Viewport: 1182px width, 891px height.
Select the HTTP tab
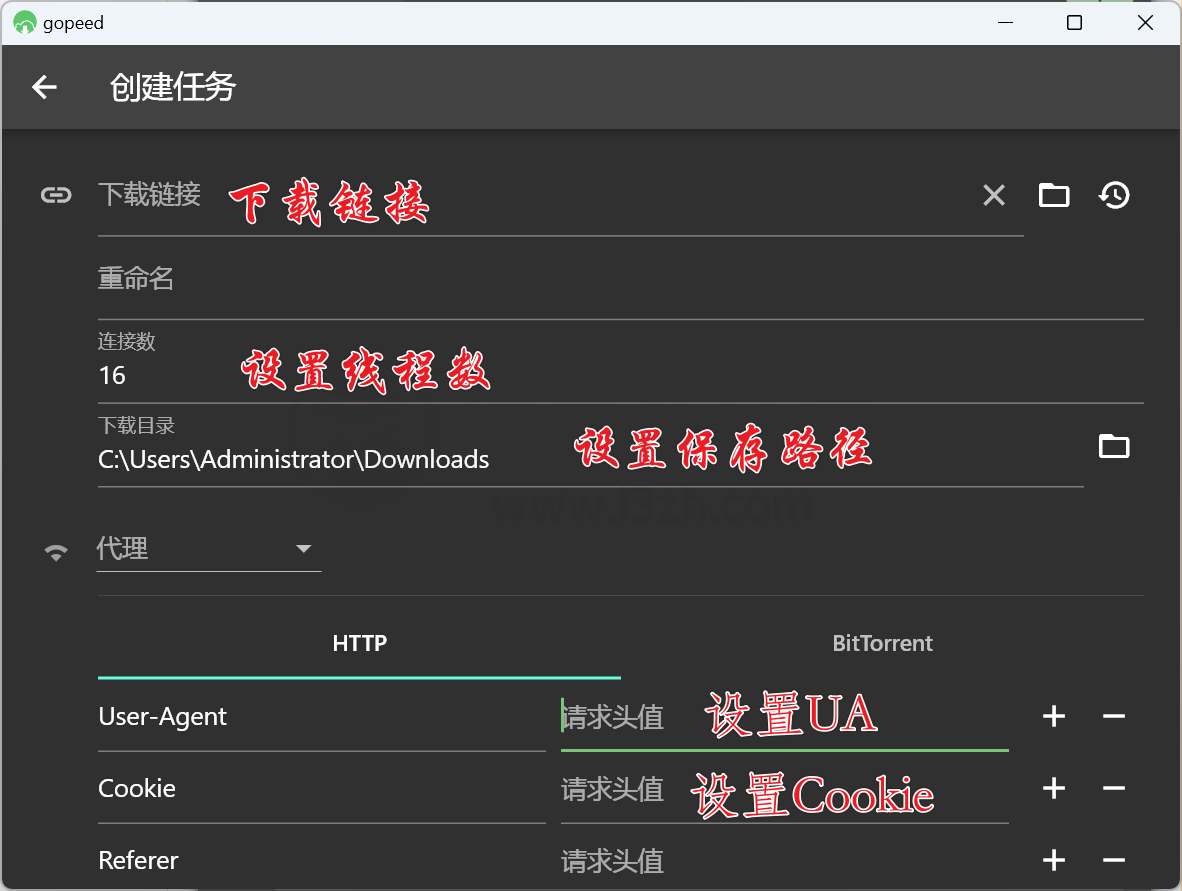click(359, 643)
